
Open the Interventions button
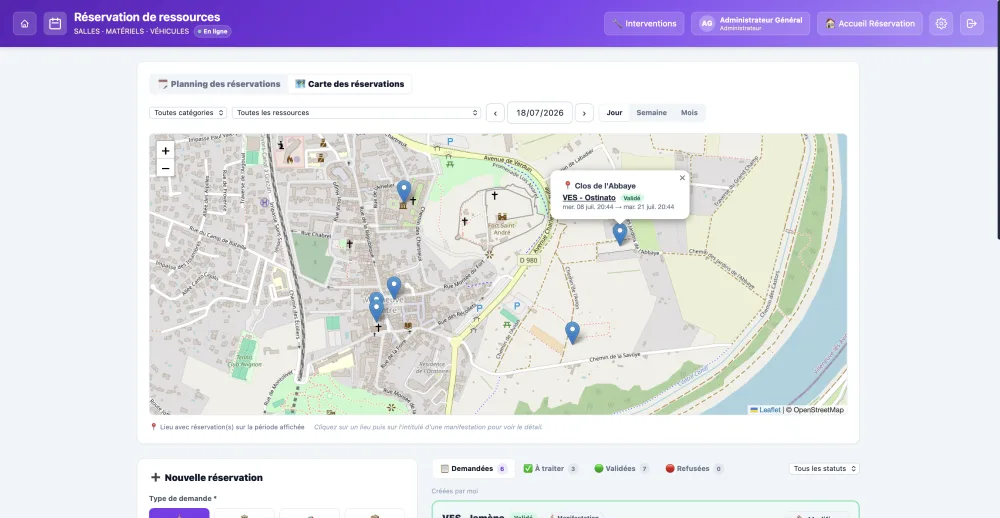pyautogui.click(x=644, y=24)
